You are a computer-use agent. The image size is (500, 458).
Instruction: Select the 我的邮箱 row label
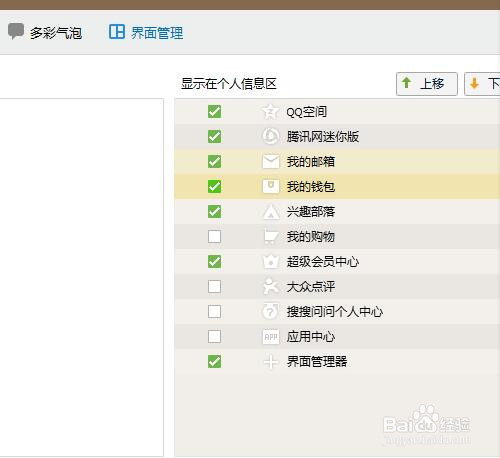point(311,162)
